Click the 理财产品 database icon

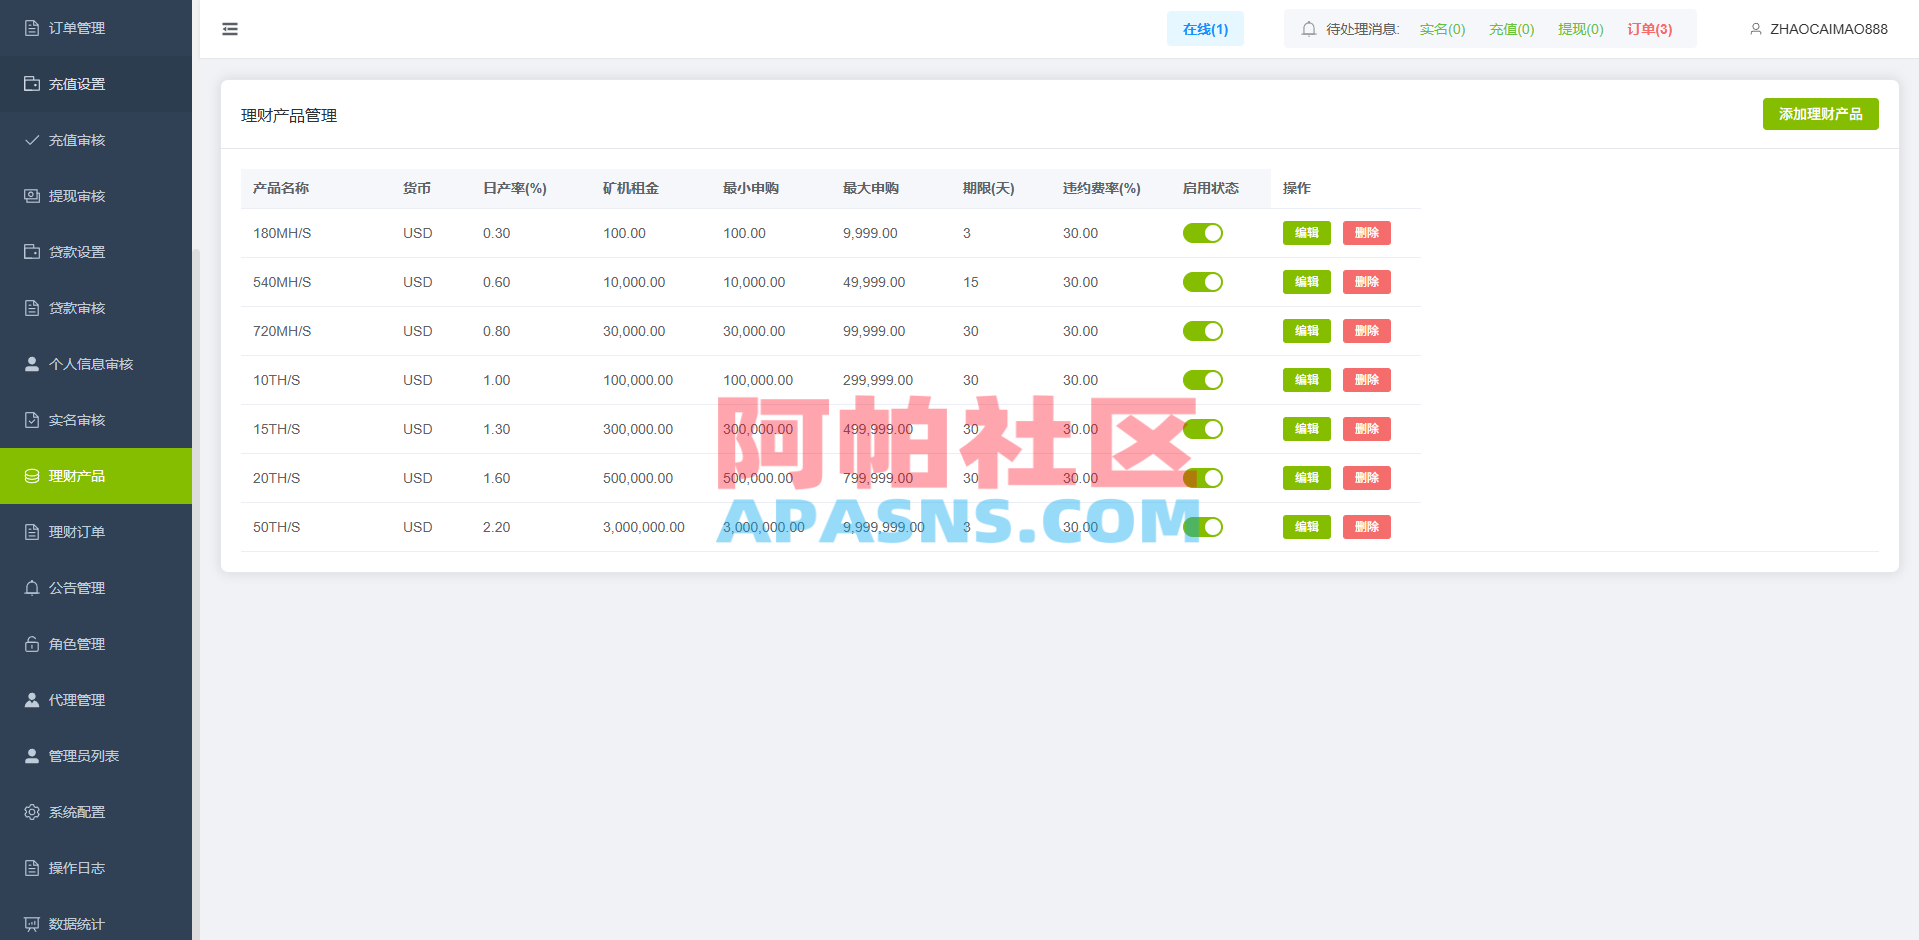32,476
